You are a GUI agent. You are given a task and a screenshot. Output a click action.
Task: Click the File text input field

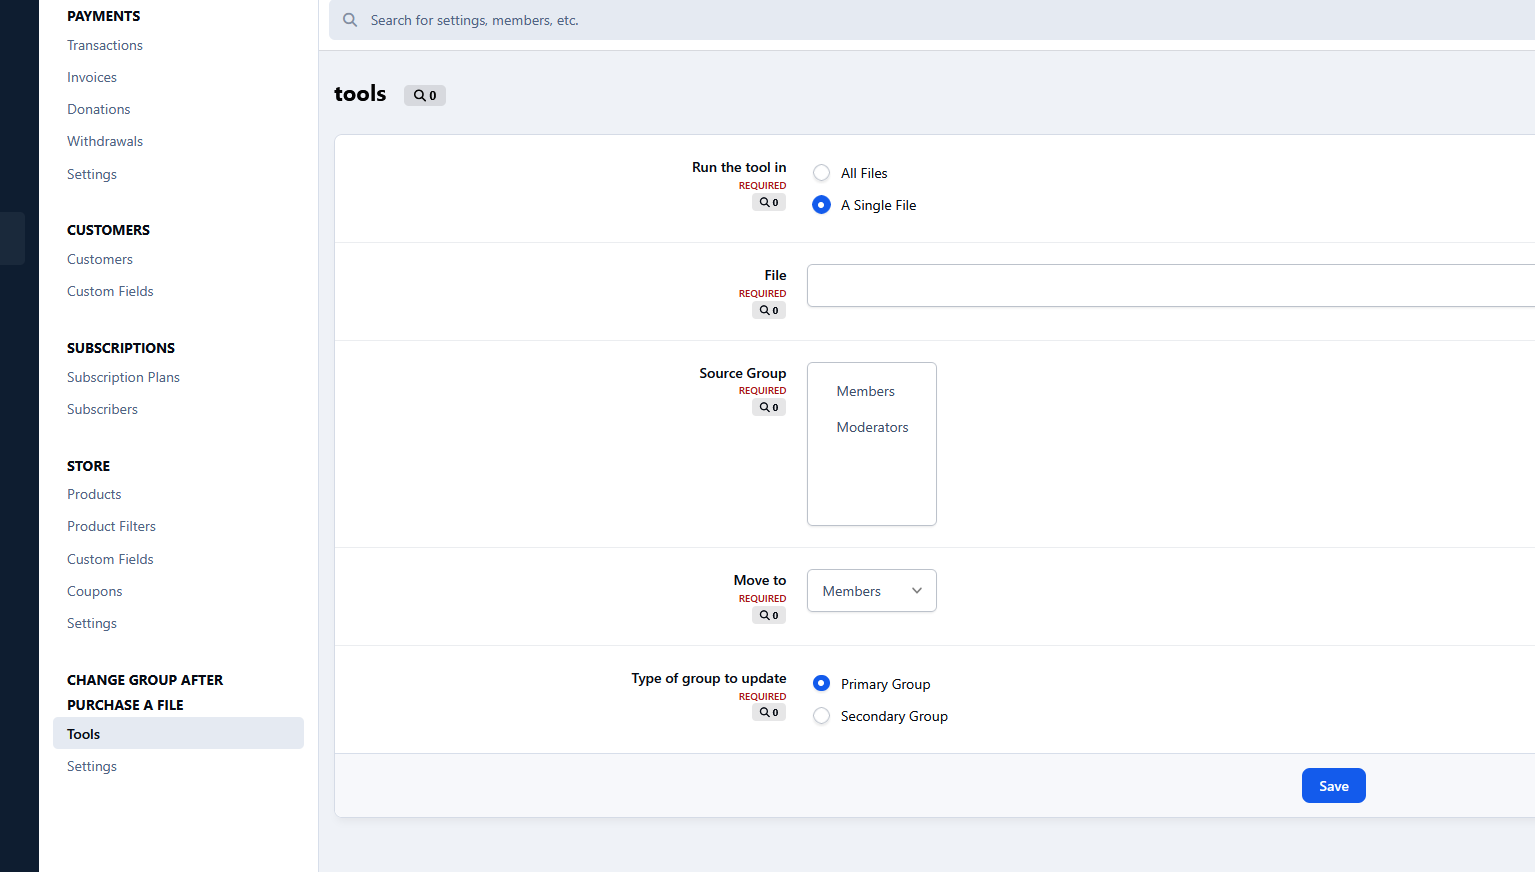1170,286
